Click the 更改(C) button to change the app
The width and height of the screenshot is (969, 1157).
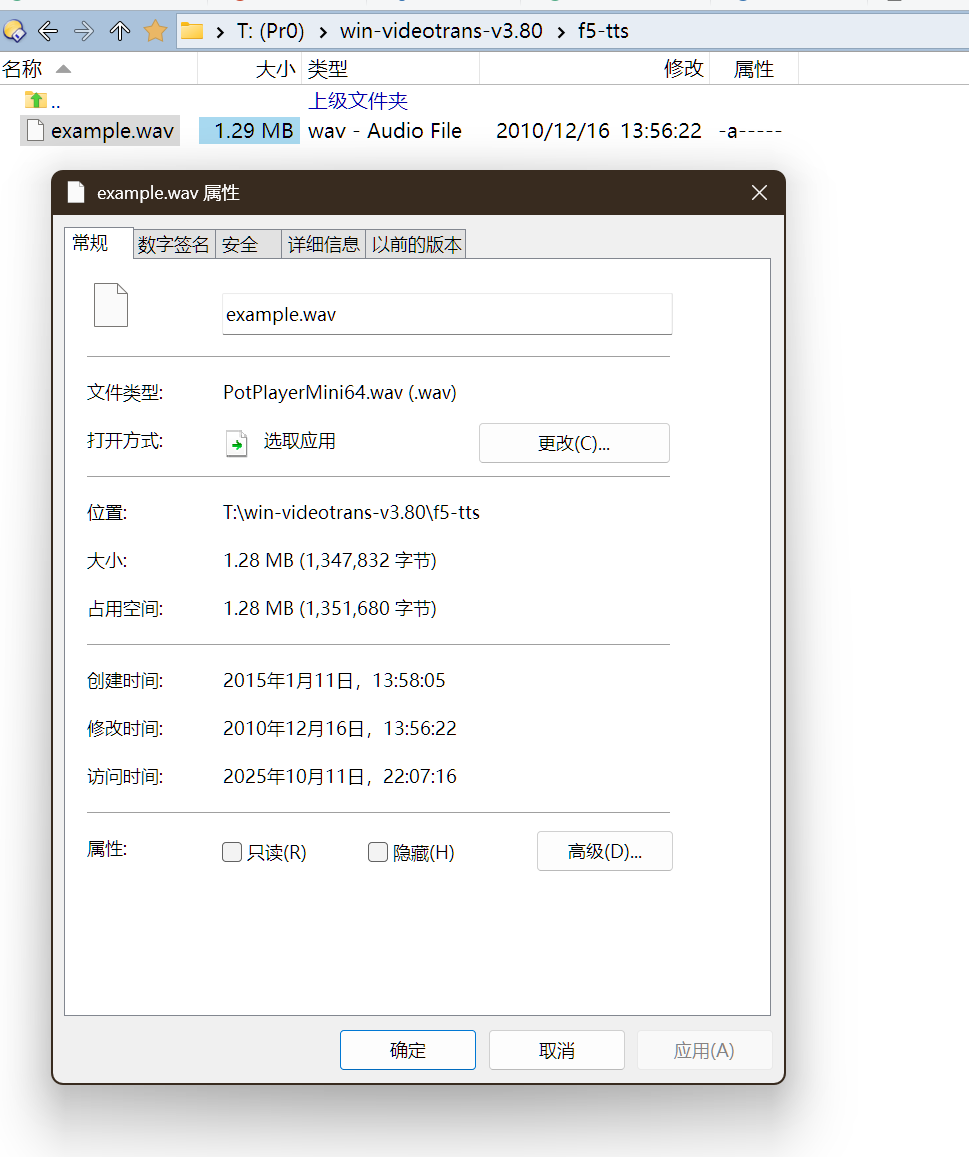(574, 443)
